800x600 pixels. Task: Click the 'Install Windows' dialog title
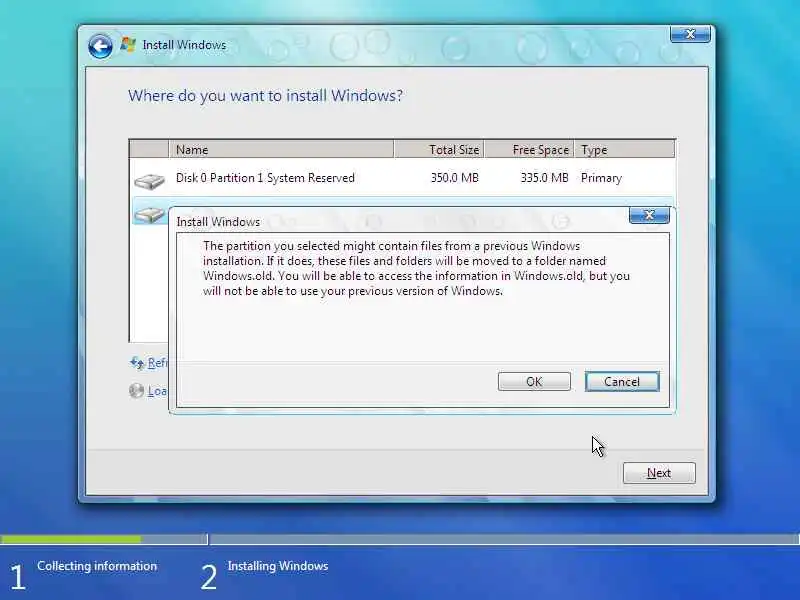[x=218, y=222]
